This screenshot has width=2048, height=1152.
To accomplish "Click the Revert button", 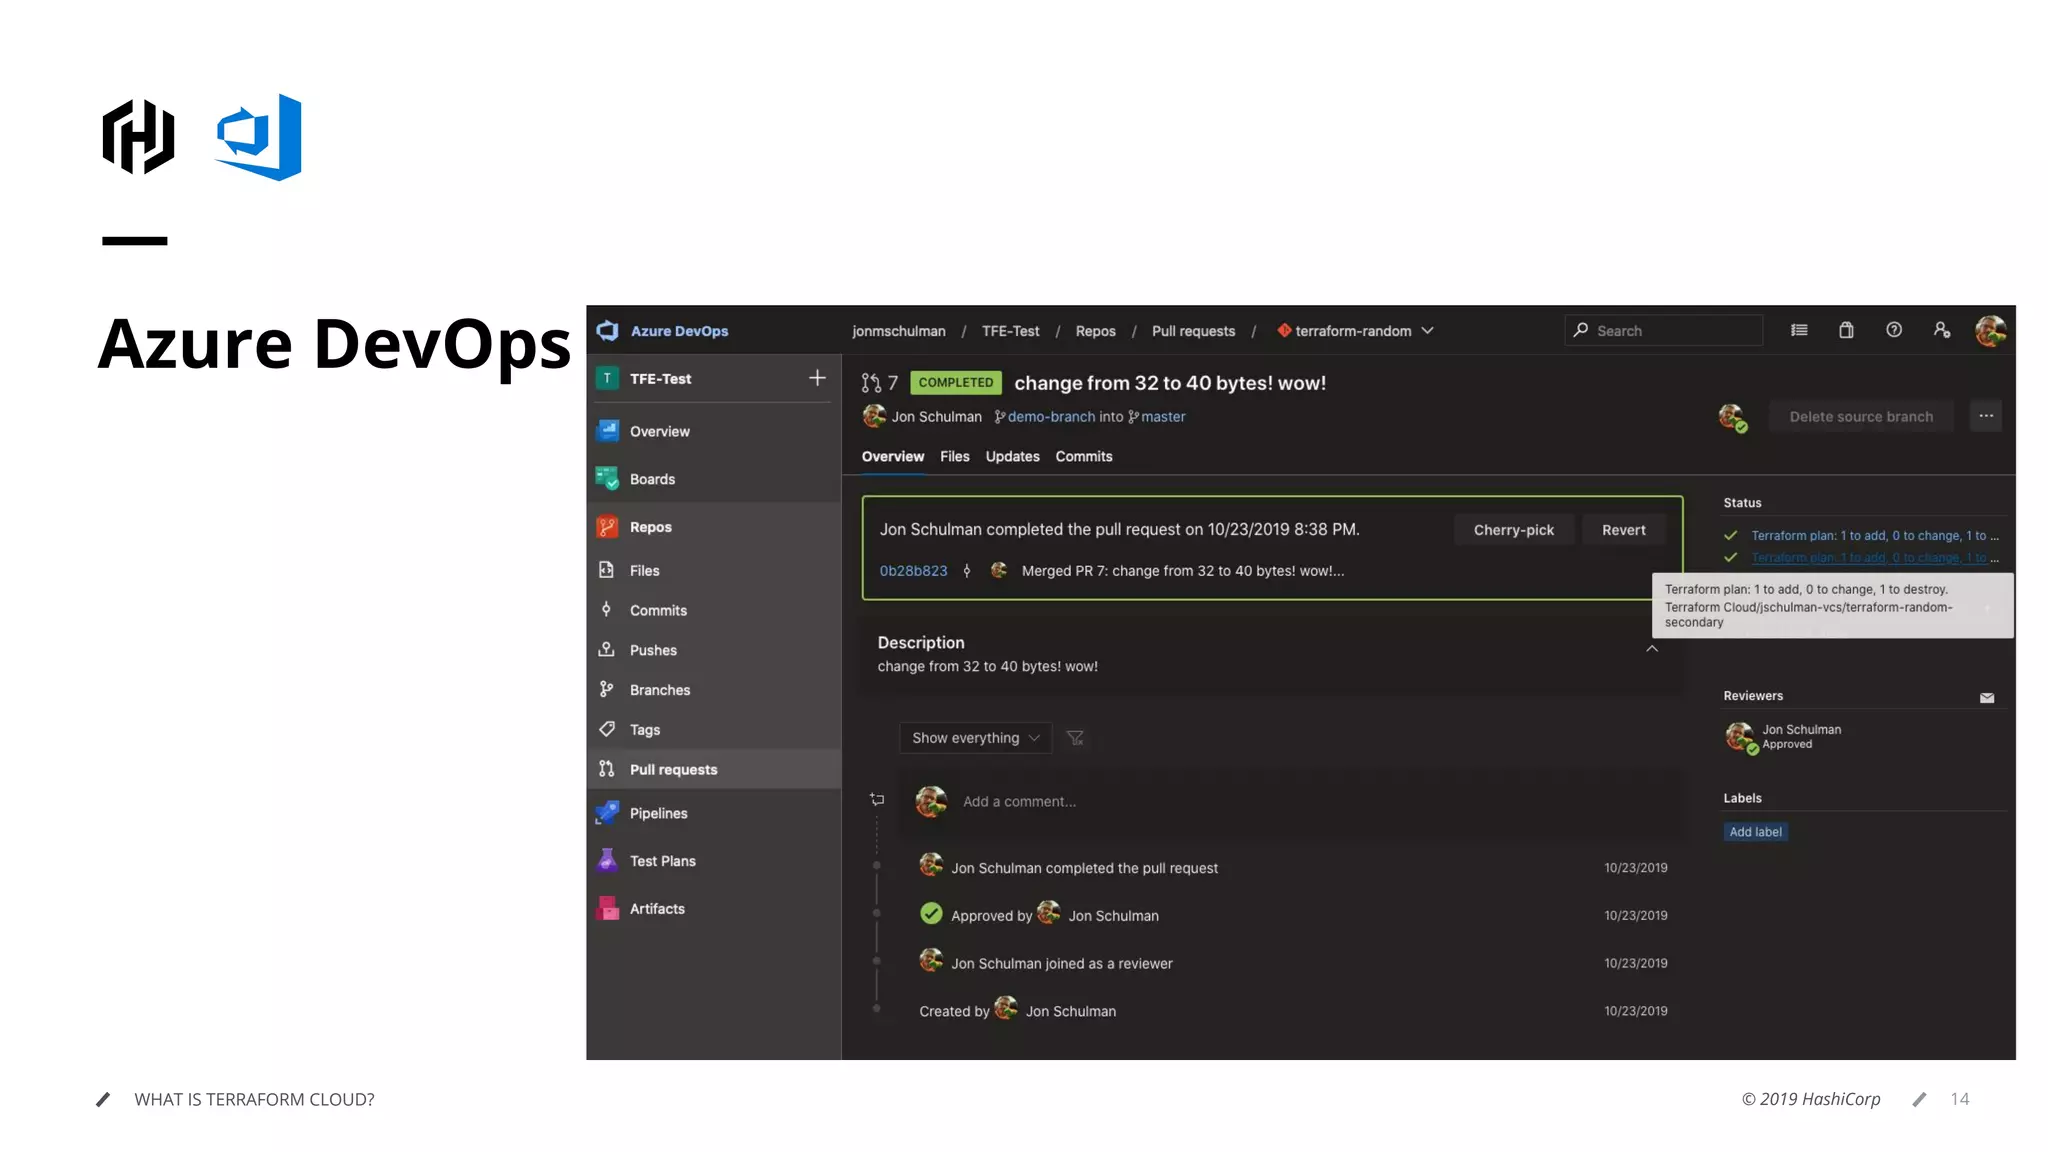I will click(x=1623, y=530).
